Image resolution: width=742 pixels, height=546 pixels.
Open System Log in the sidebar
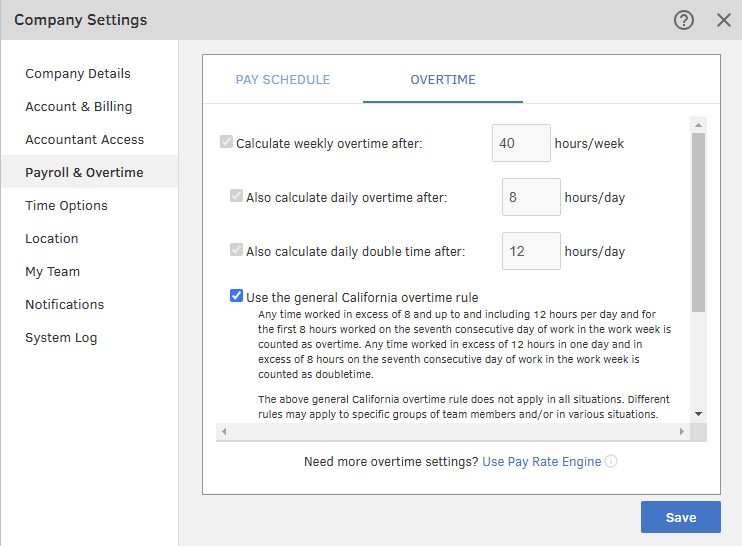[x=61, y=337]
